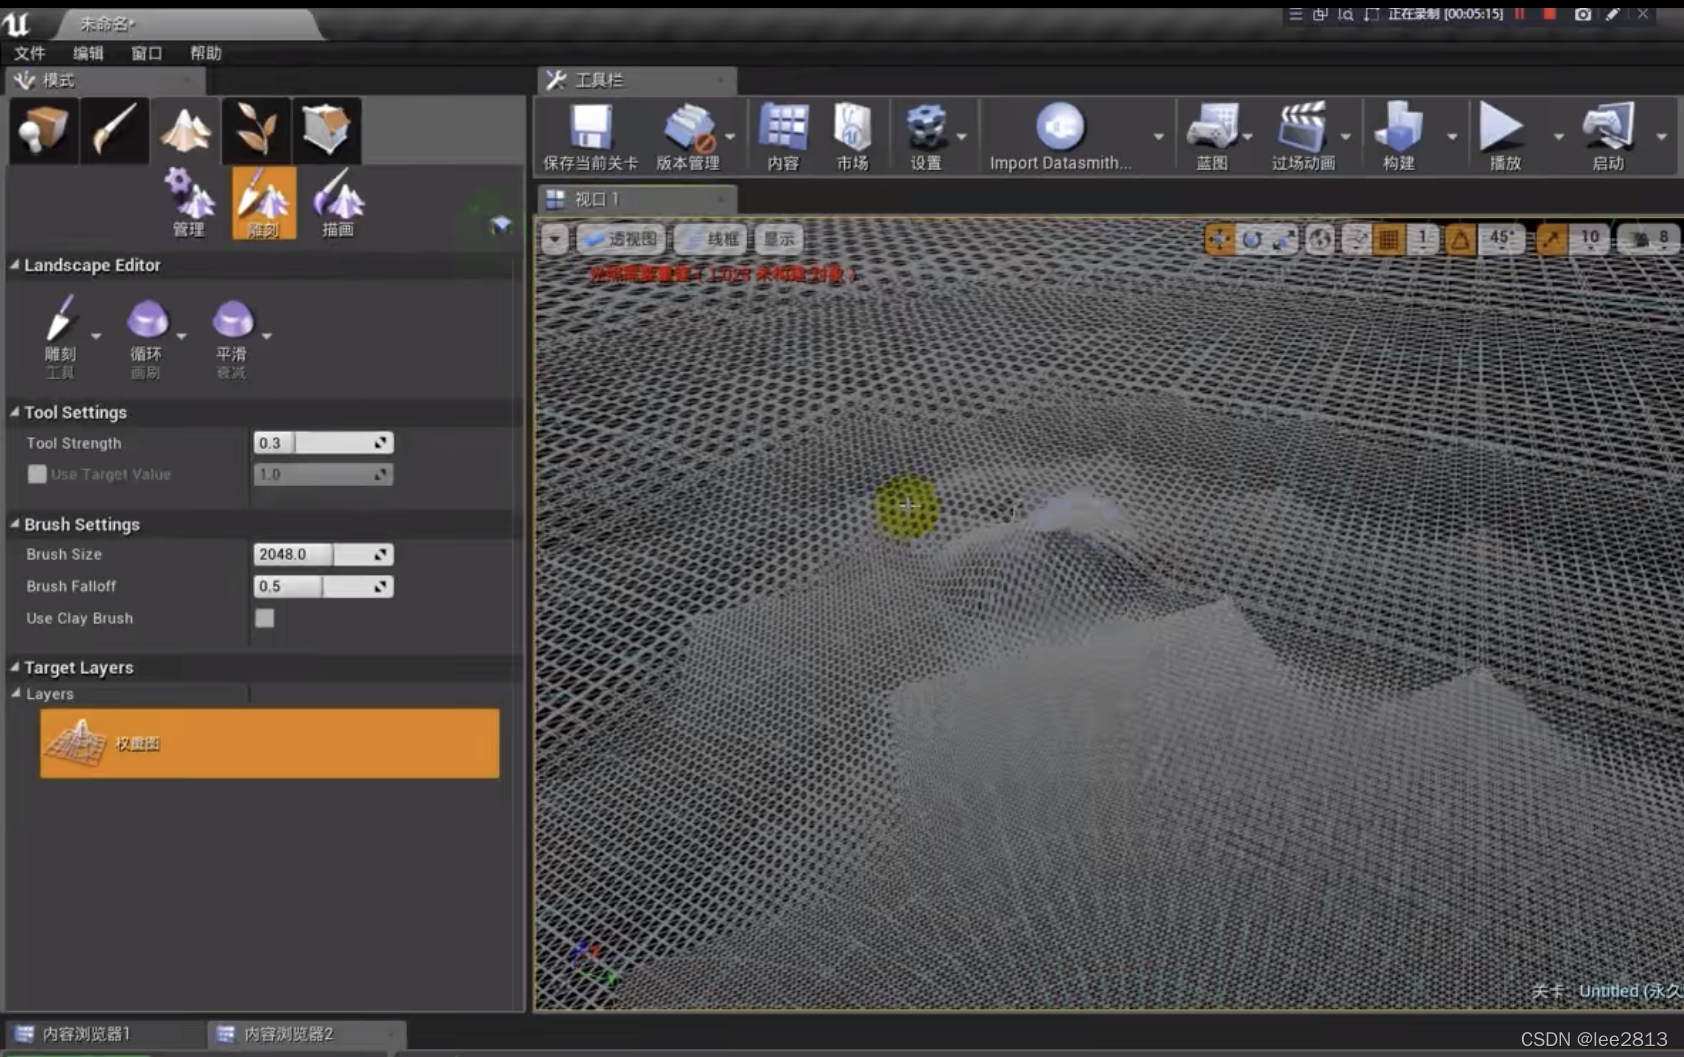Select the Landscape mode mountain icon
This screenshot has height=1057, width=1684.
tap(185, 131)
